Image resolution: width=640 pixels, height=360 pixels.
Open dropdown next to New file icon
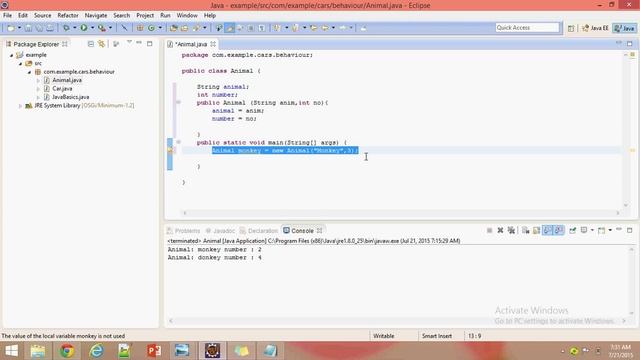pyautogui.click(x=19, y=28)
